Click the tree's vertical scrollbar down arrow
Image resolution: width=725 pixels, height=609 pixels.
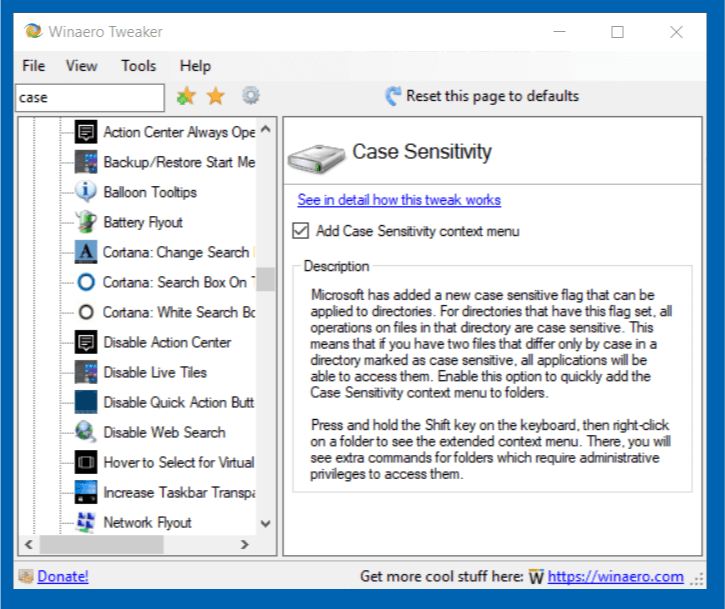(x=266, y=524)
